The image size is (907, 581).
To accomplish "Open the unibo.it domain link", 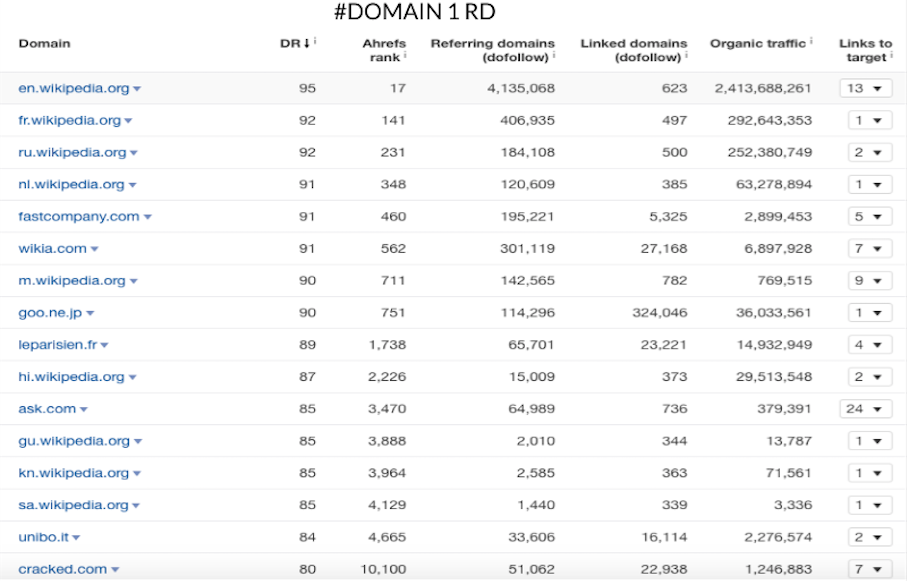I will pos(44,537).
